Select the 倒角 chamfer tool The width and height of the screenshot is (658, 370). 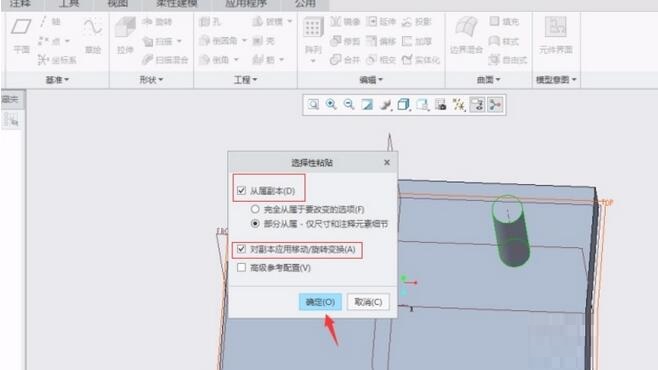tap(214, 60)
